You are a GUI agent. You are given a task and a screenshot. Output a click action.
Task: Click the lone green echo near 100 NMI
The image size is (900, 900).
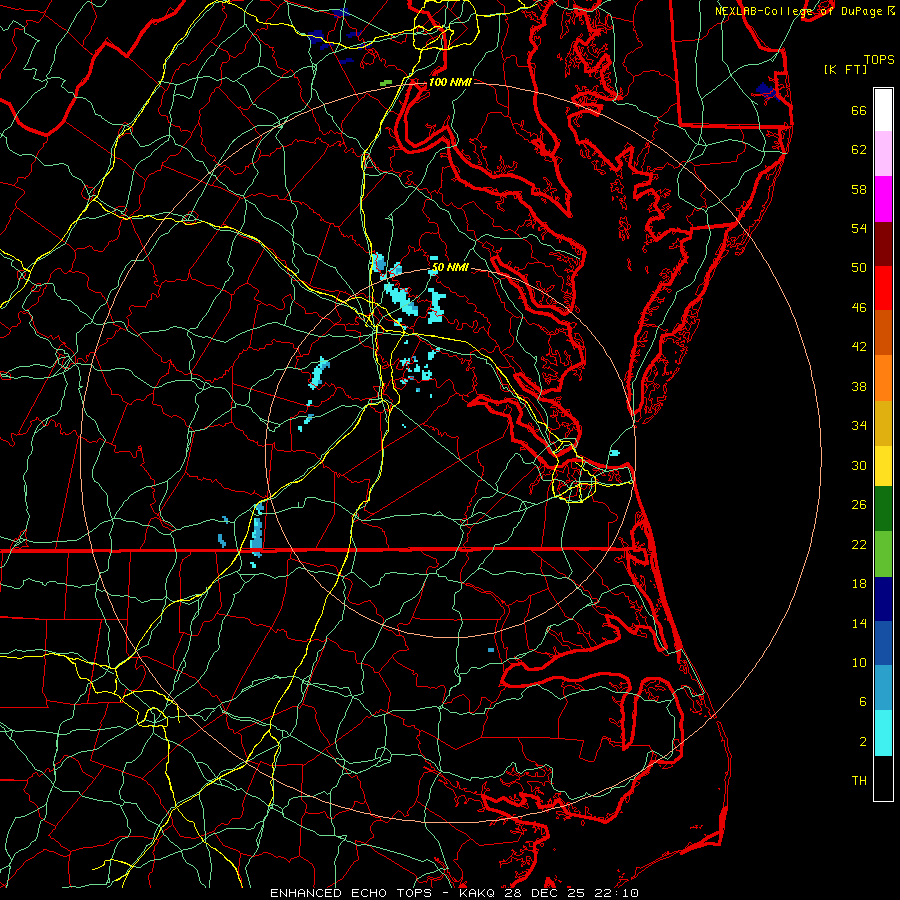(386, 83)
